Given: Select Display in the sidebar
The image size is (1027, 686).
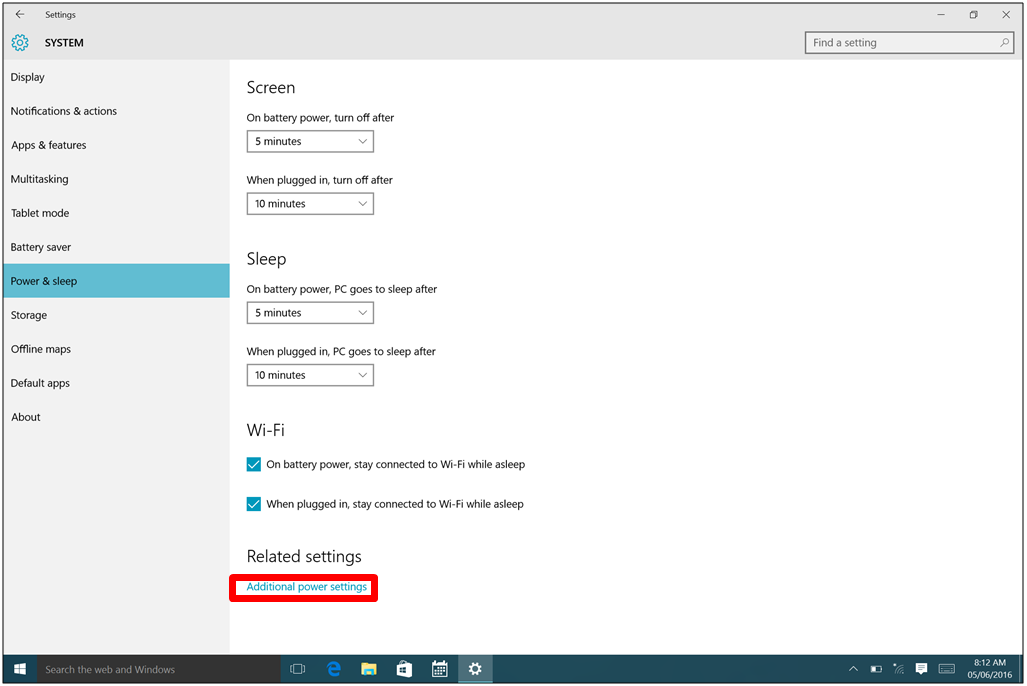Looking at the screenshot, I should 117,77.
